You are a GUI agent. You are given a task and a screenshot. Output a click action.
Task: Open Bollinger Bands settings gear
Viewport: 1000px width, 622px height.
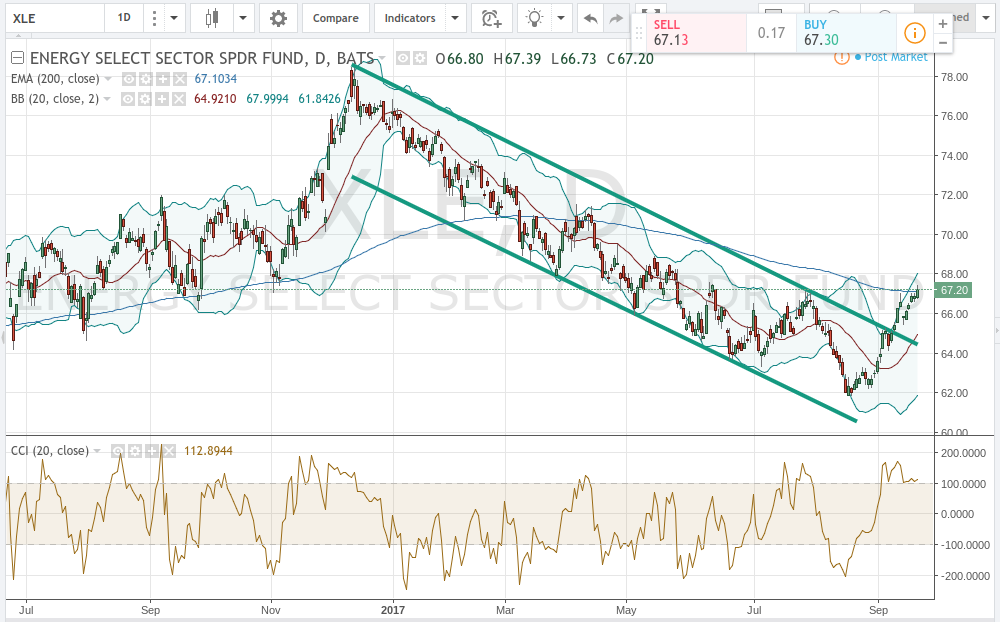pos(145,99)
